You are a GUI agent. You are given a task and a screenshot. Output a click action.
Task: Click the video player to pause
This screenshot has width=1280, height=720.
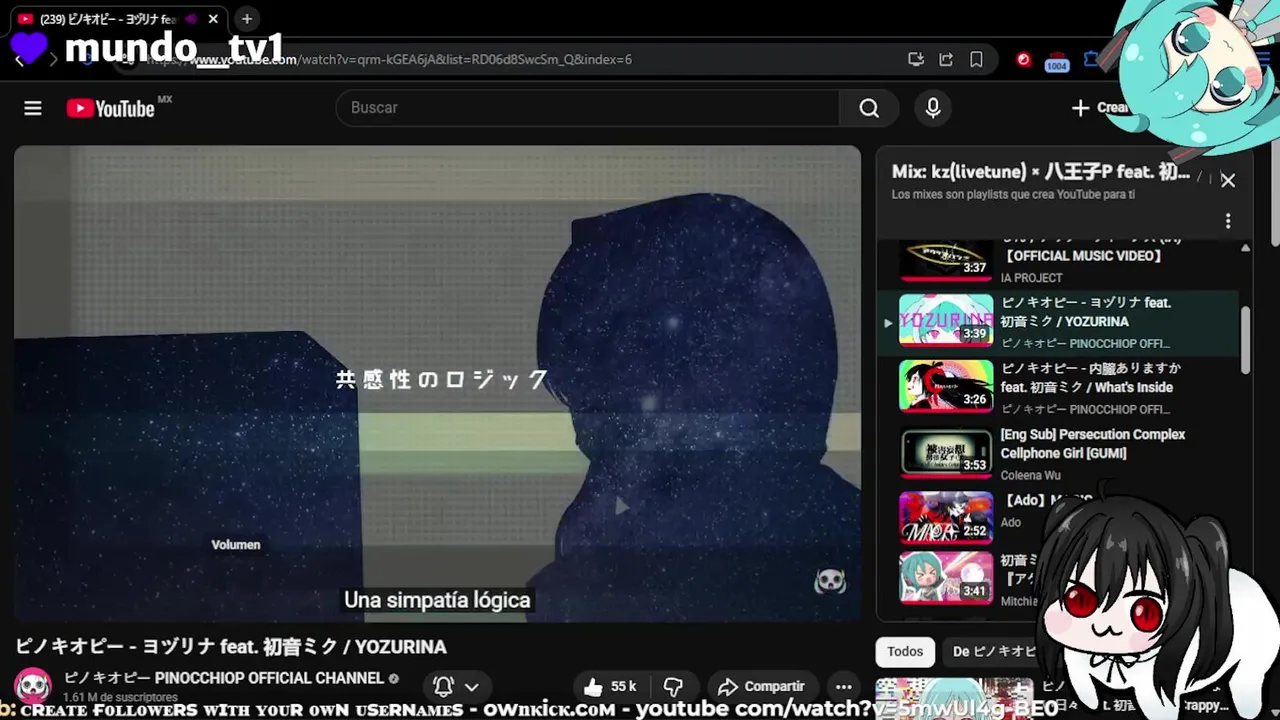pos(437,383)
